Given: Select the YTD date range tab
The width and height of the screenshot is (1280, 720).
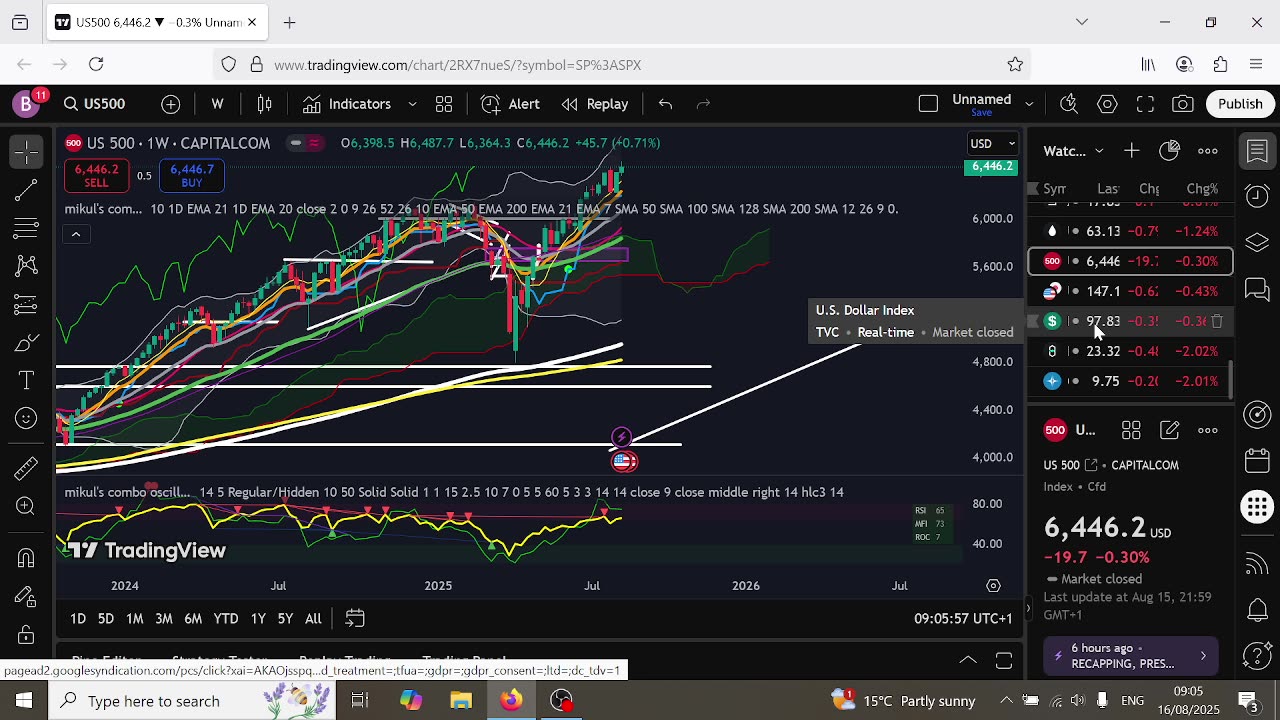Looking at the screenshot, I should (226, 619).
